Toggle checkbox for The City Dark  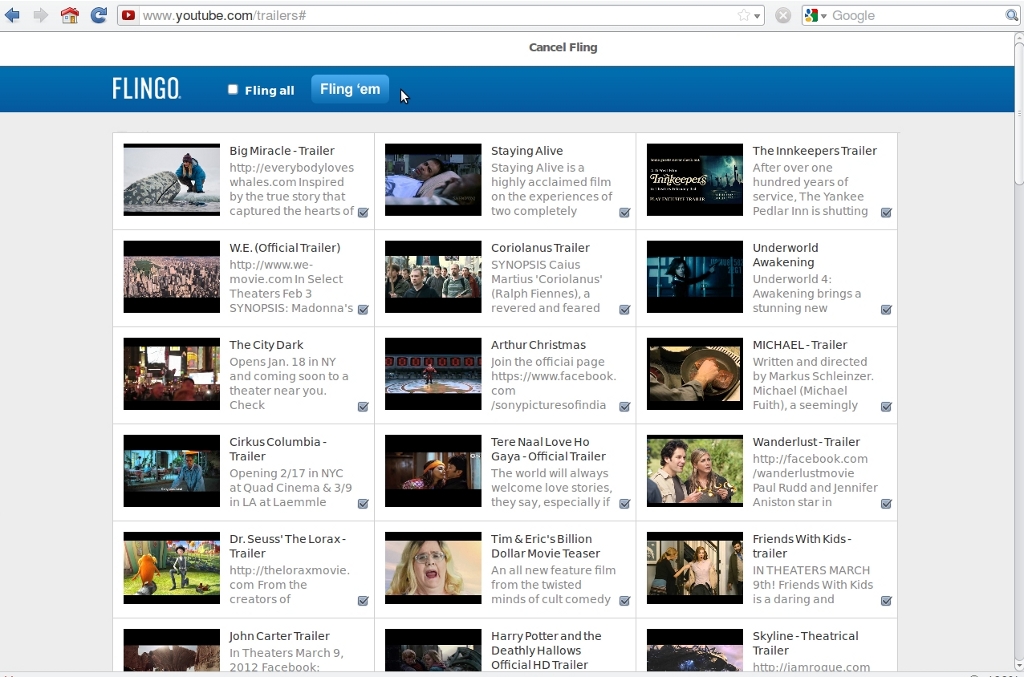point(363,407)
